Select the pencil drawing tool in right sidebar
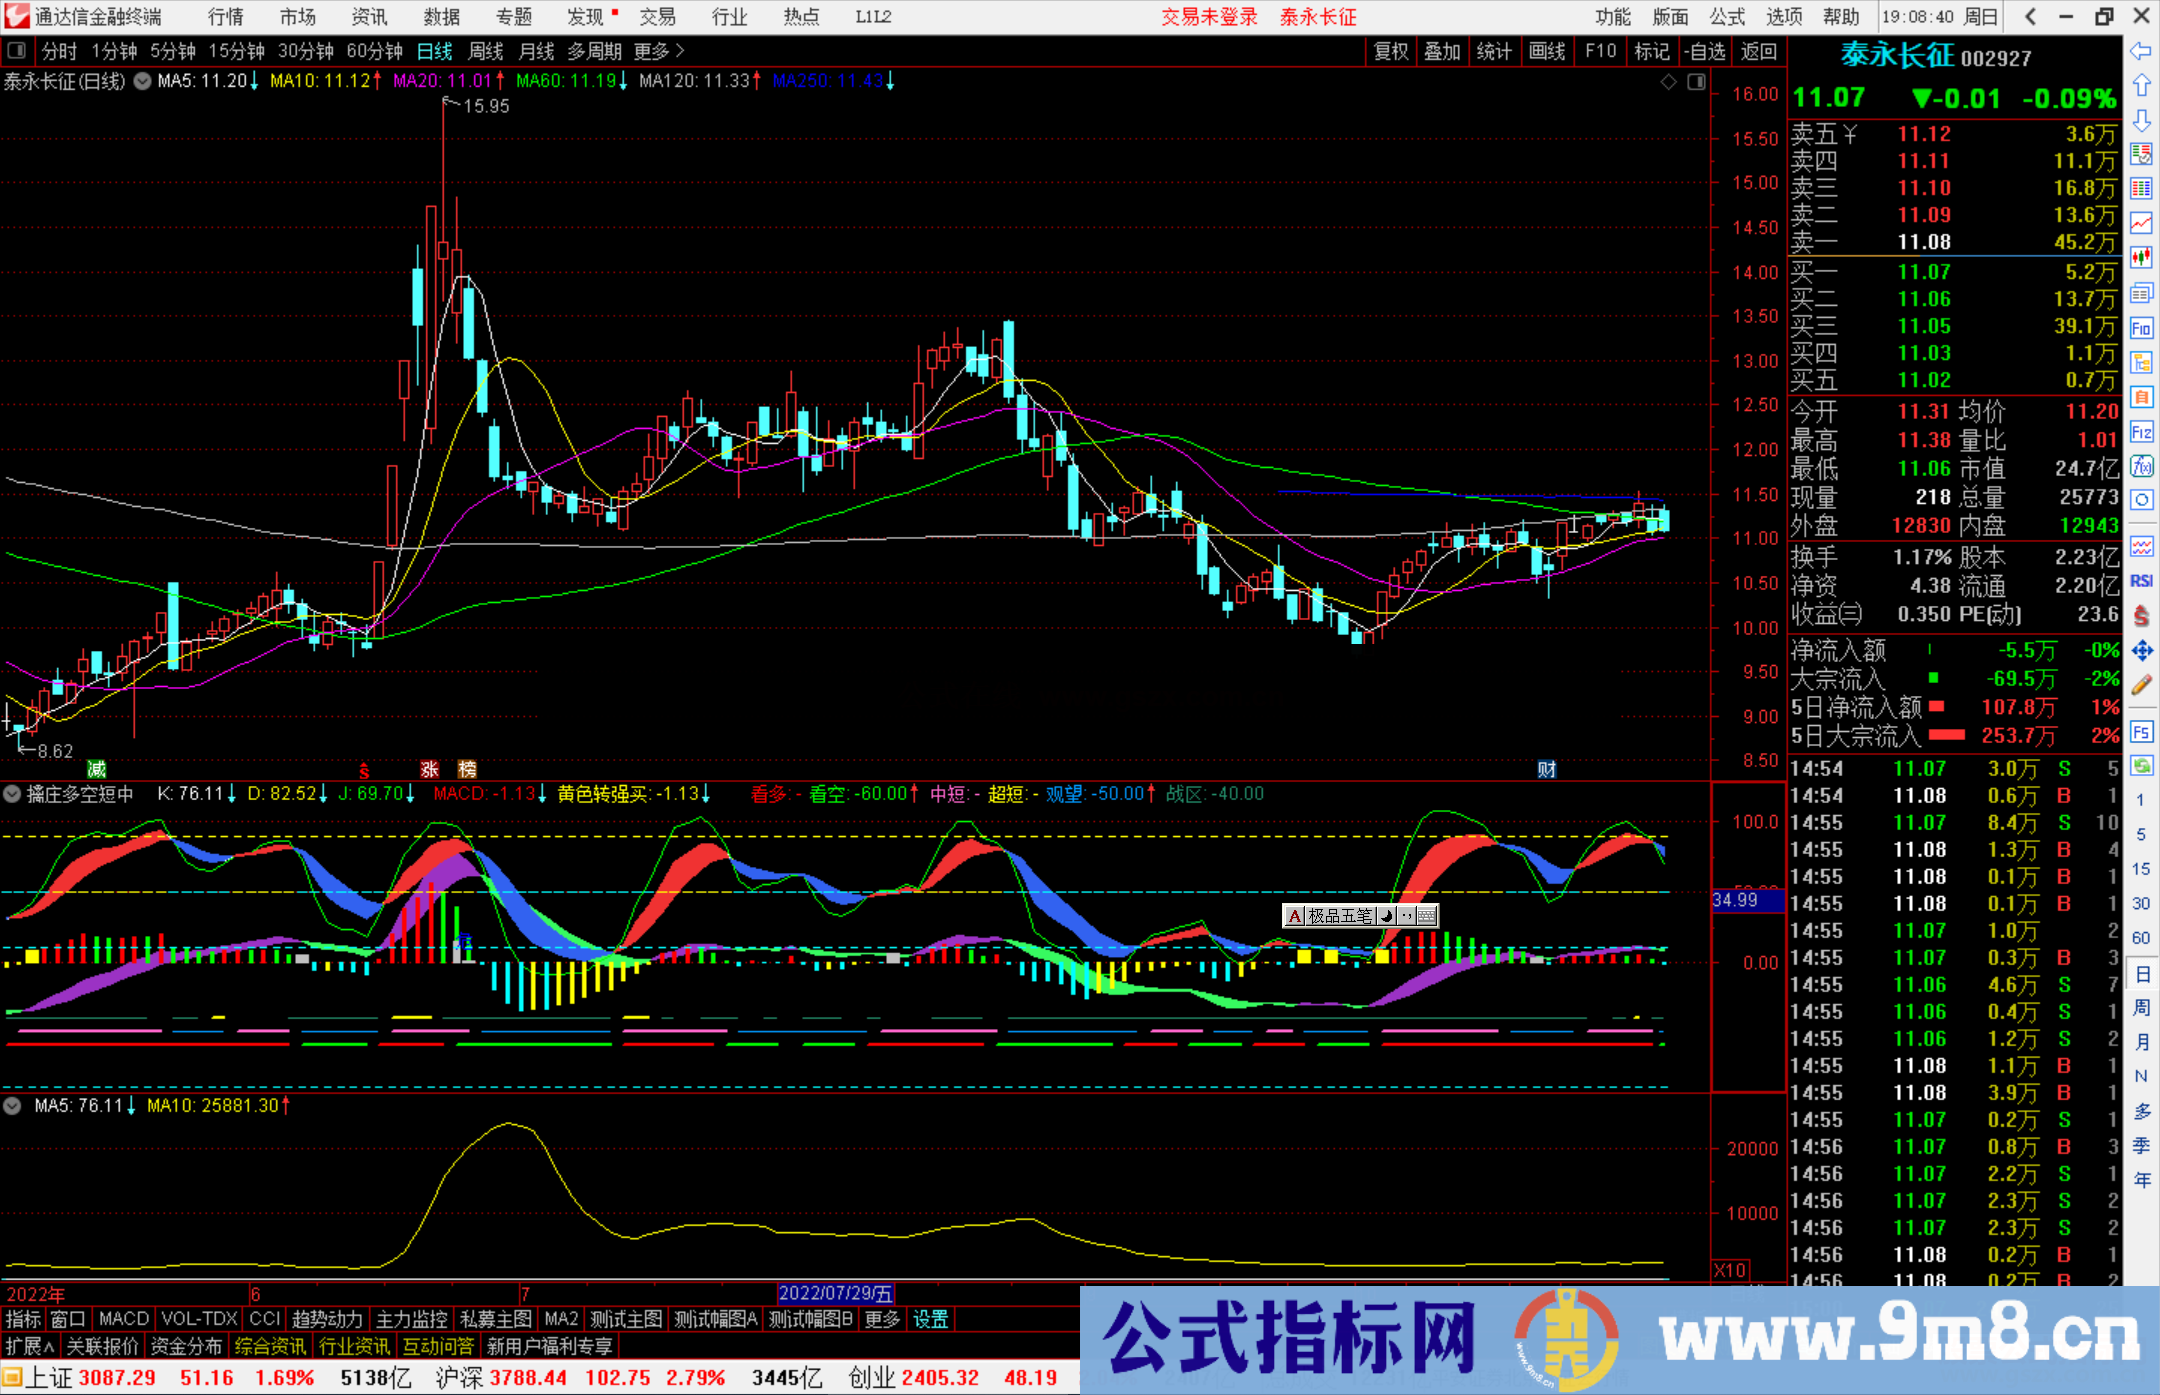 pyautogui.click(x=2142, y=684)
